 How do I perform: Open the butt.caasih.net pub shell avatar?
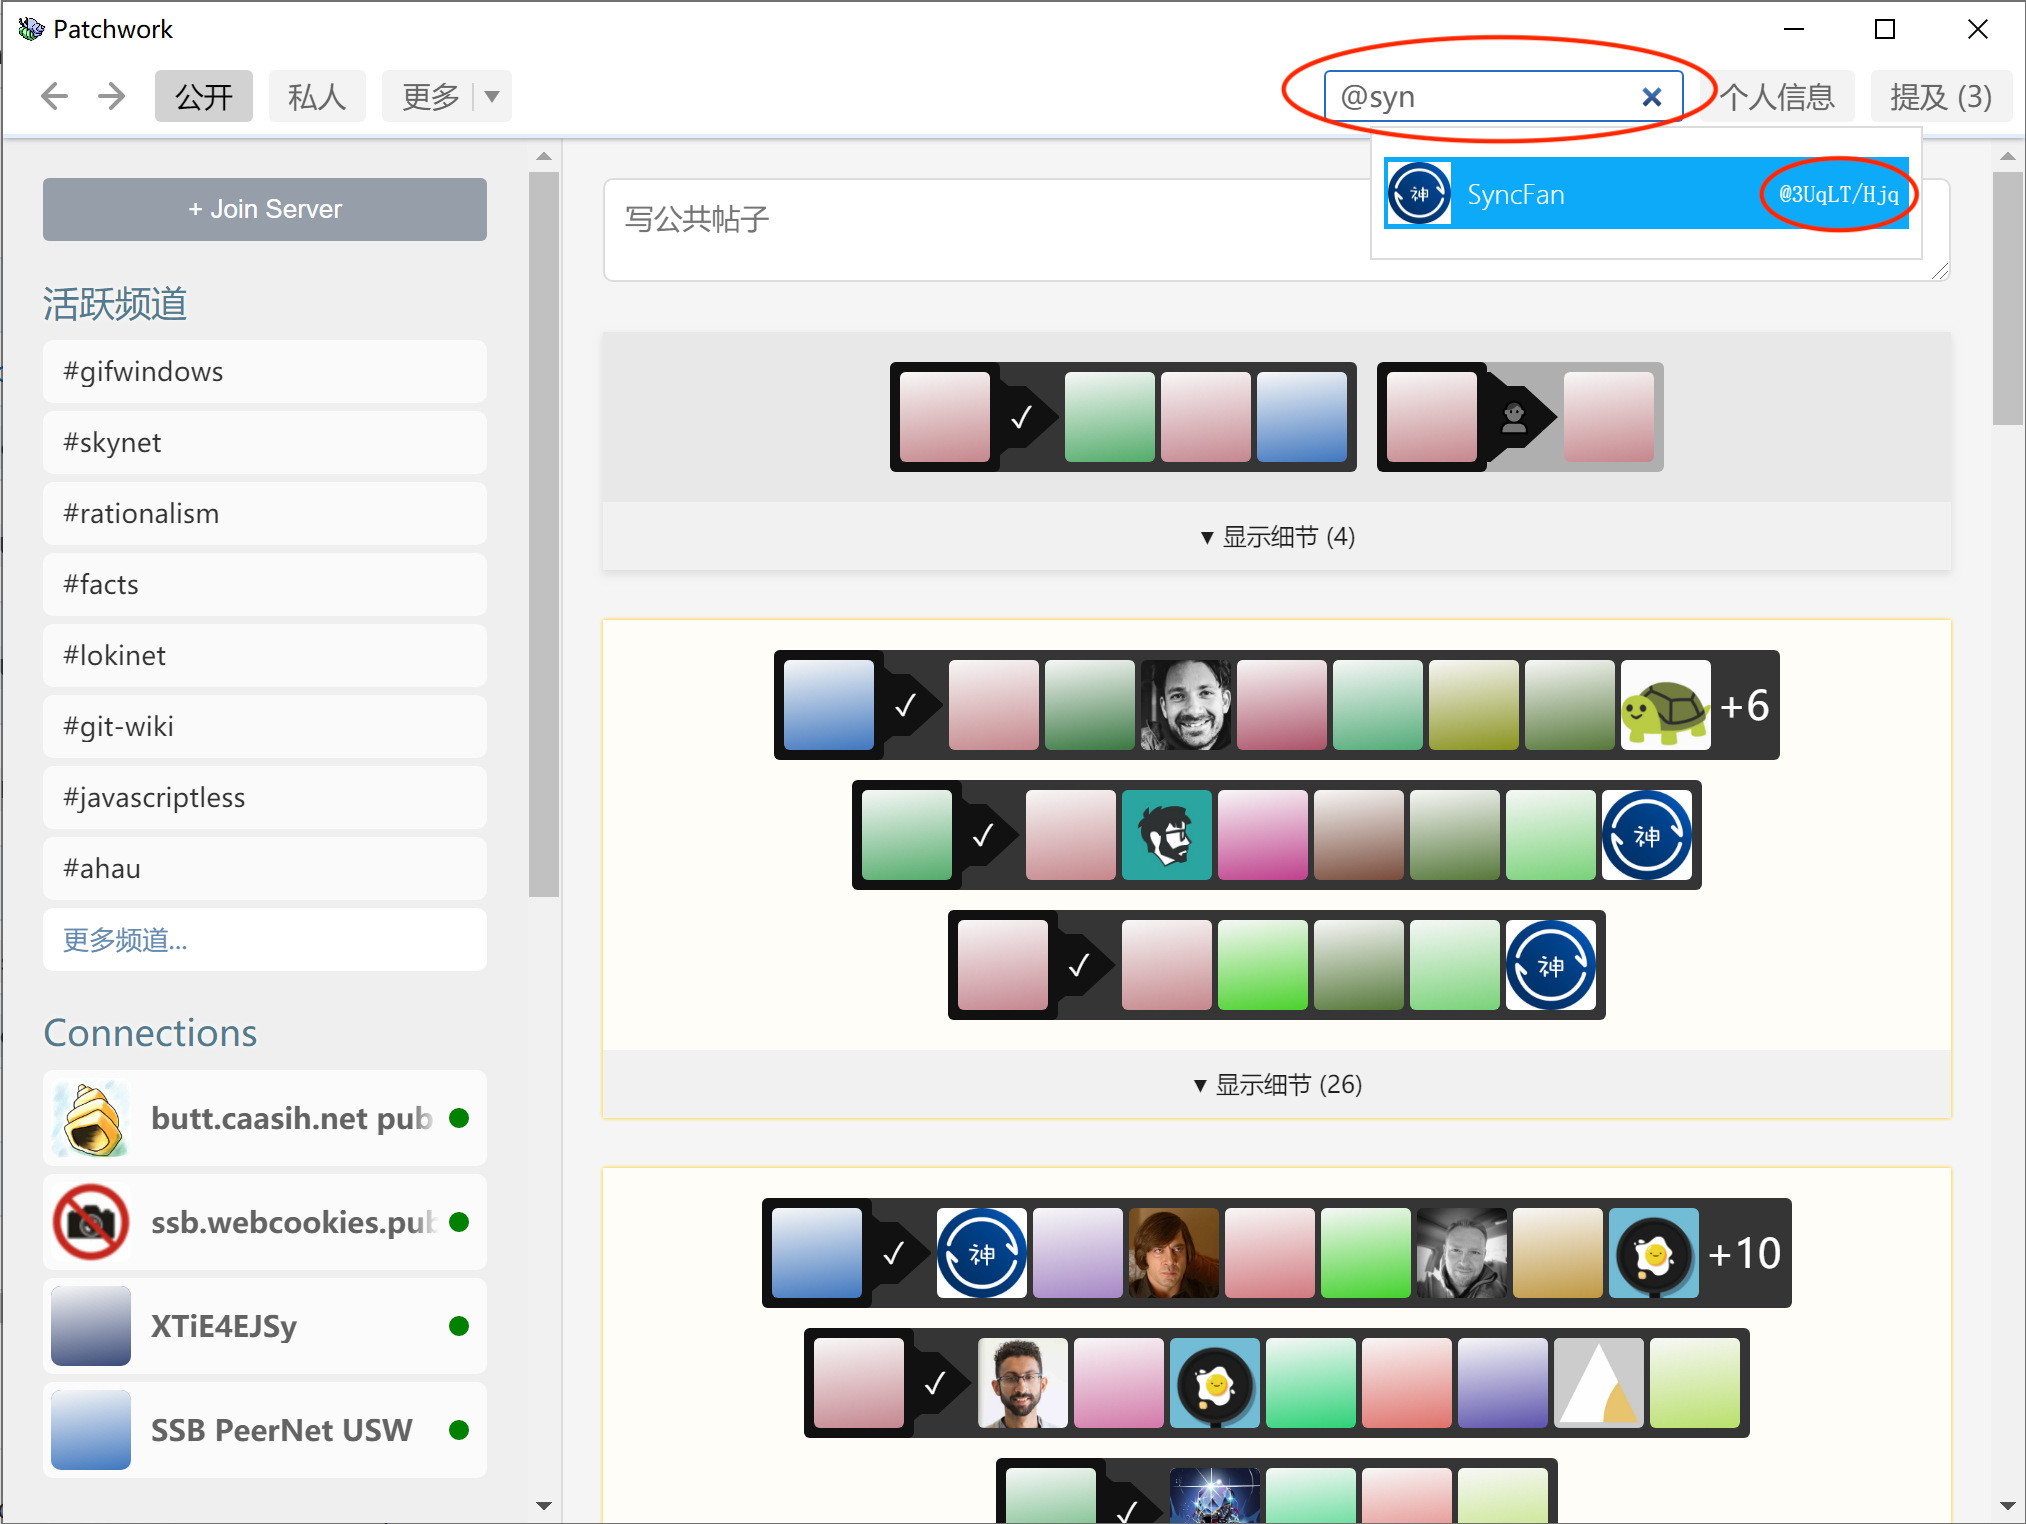point(91,1118)
